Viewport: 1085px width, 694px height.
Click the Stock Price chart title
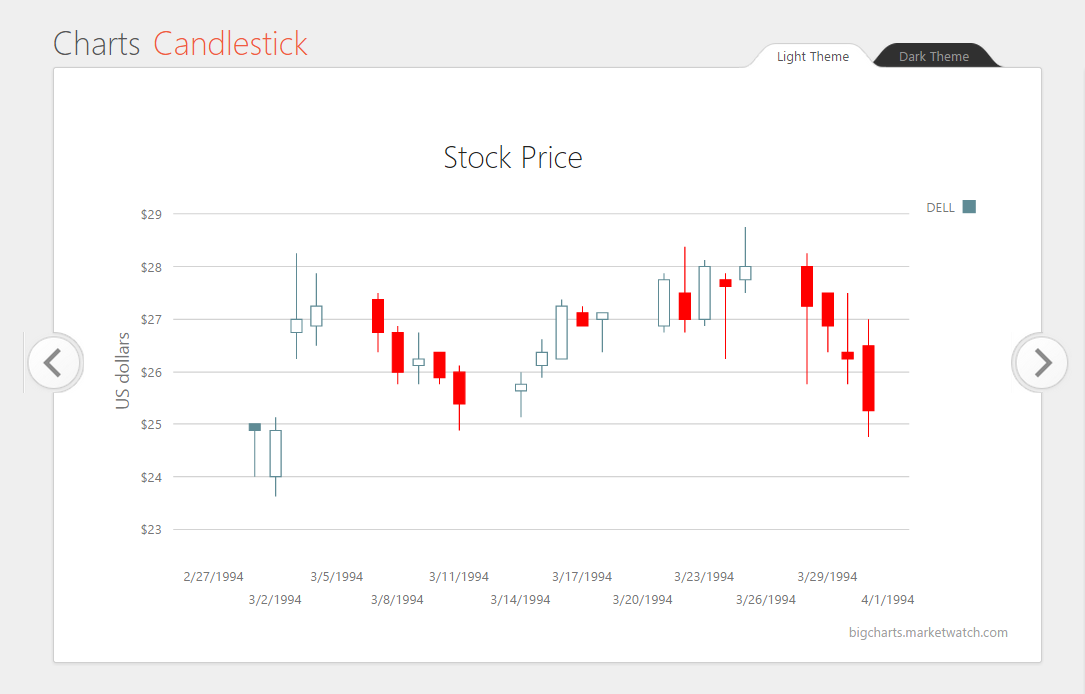(x=512, y=158)
